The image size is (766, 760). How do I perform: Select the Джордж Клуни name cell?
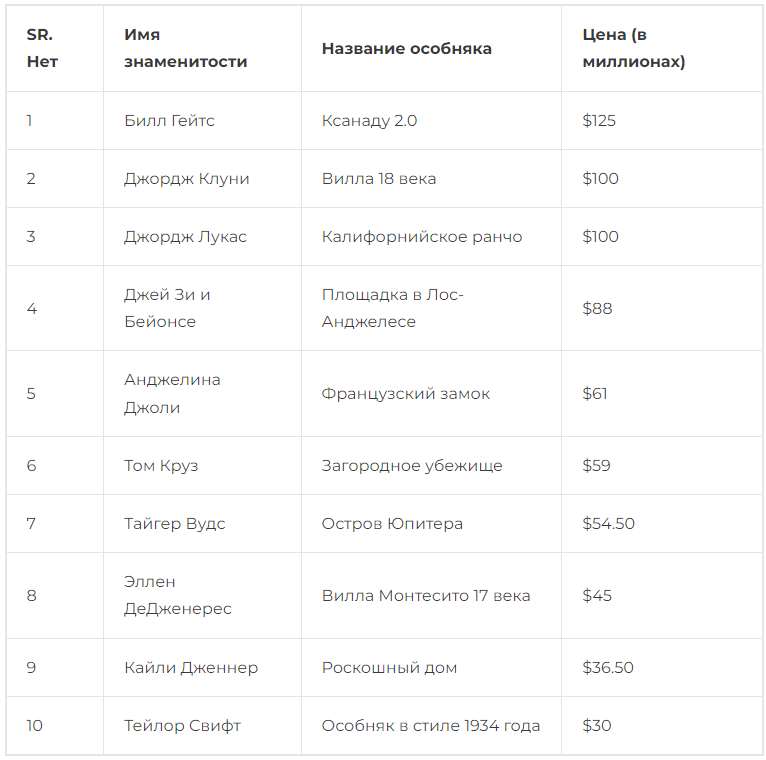(187, 179)
